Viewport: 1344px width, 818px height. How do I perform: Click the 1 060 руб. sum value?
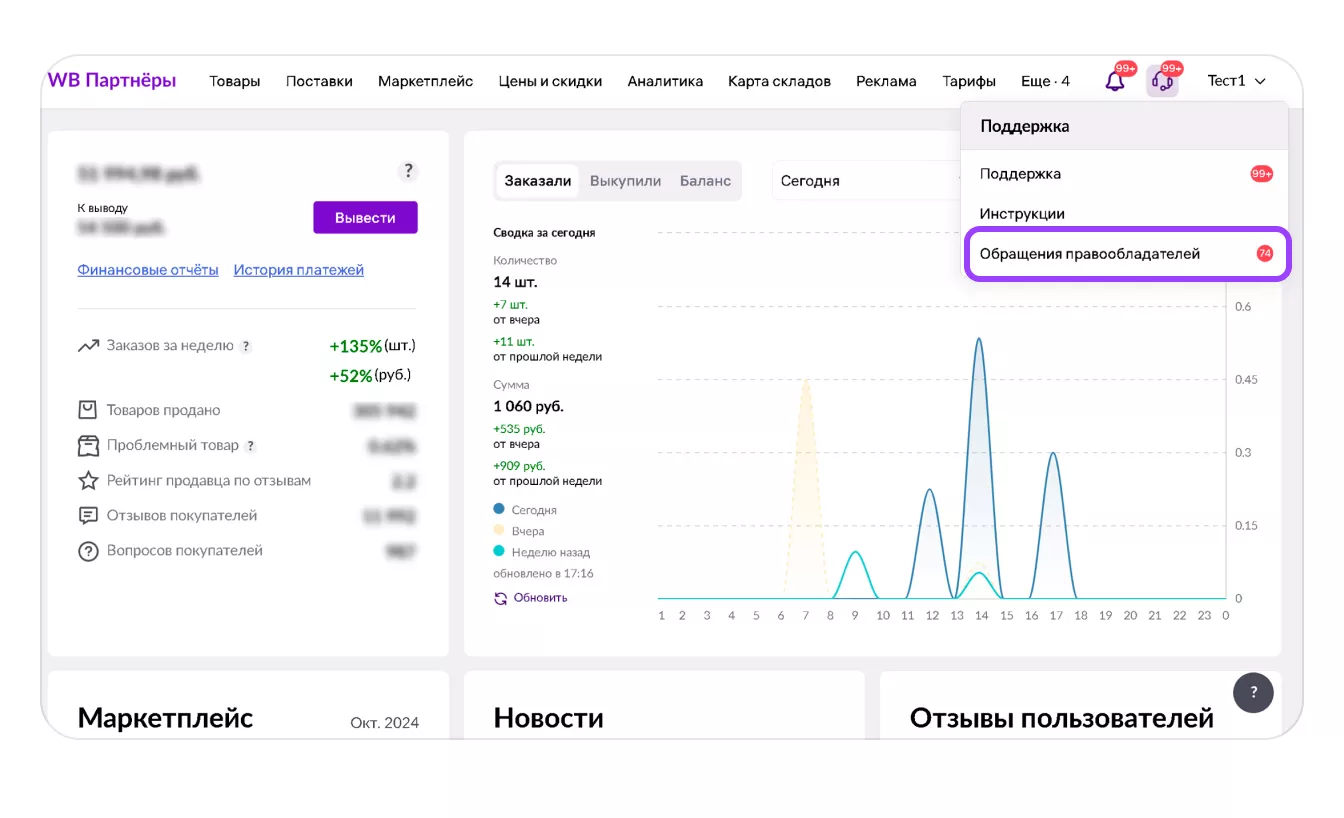pyautogui.click(x=528, y=406)
